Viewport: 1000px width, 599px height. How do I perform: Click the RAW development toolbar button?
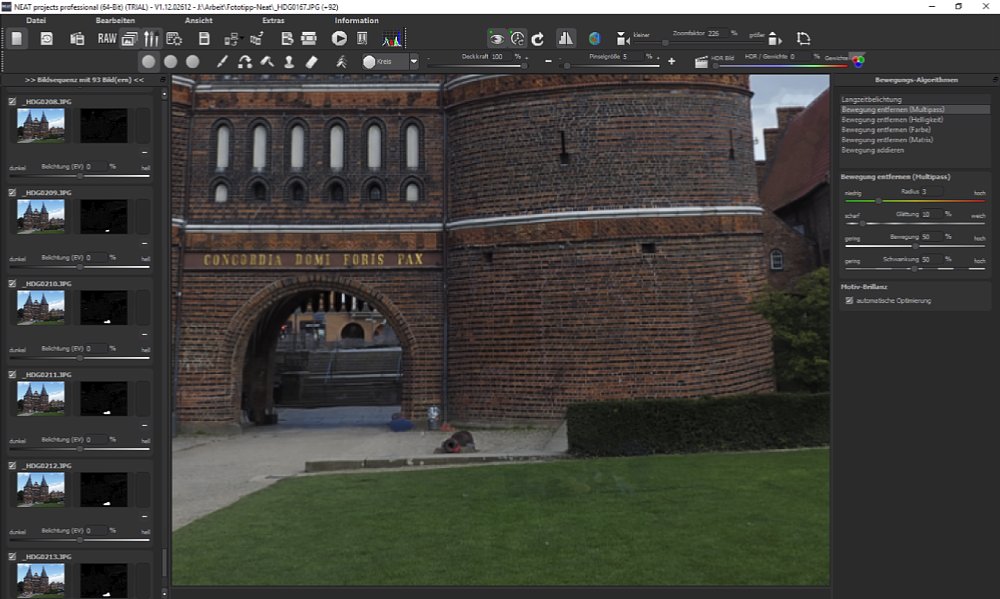tap(107, 39)
